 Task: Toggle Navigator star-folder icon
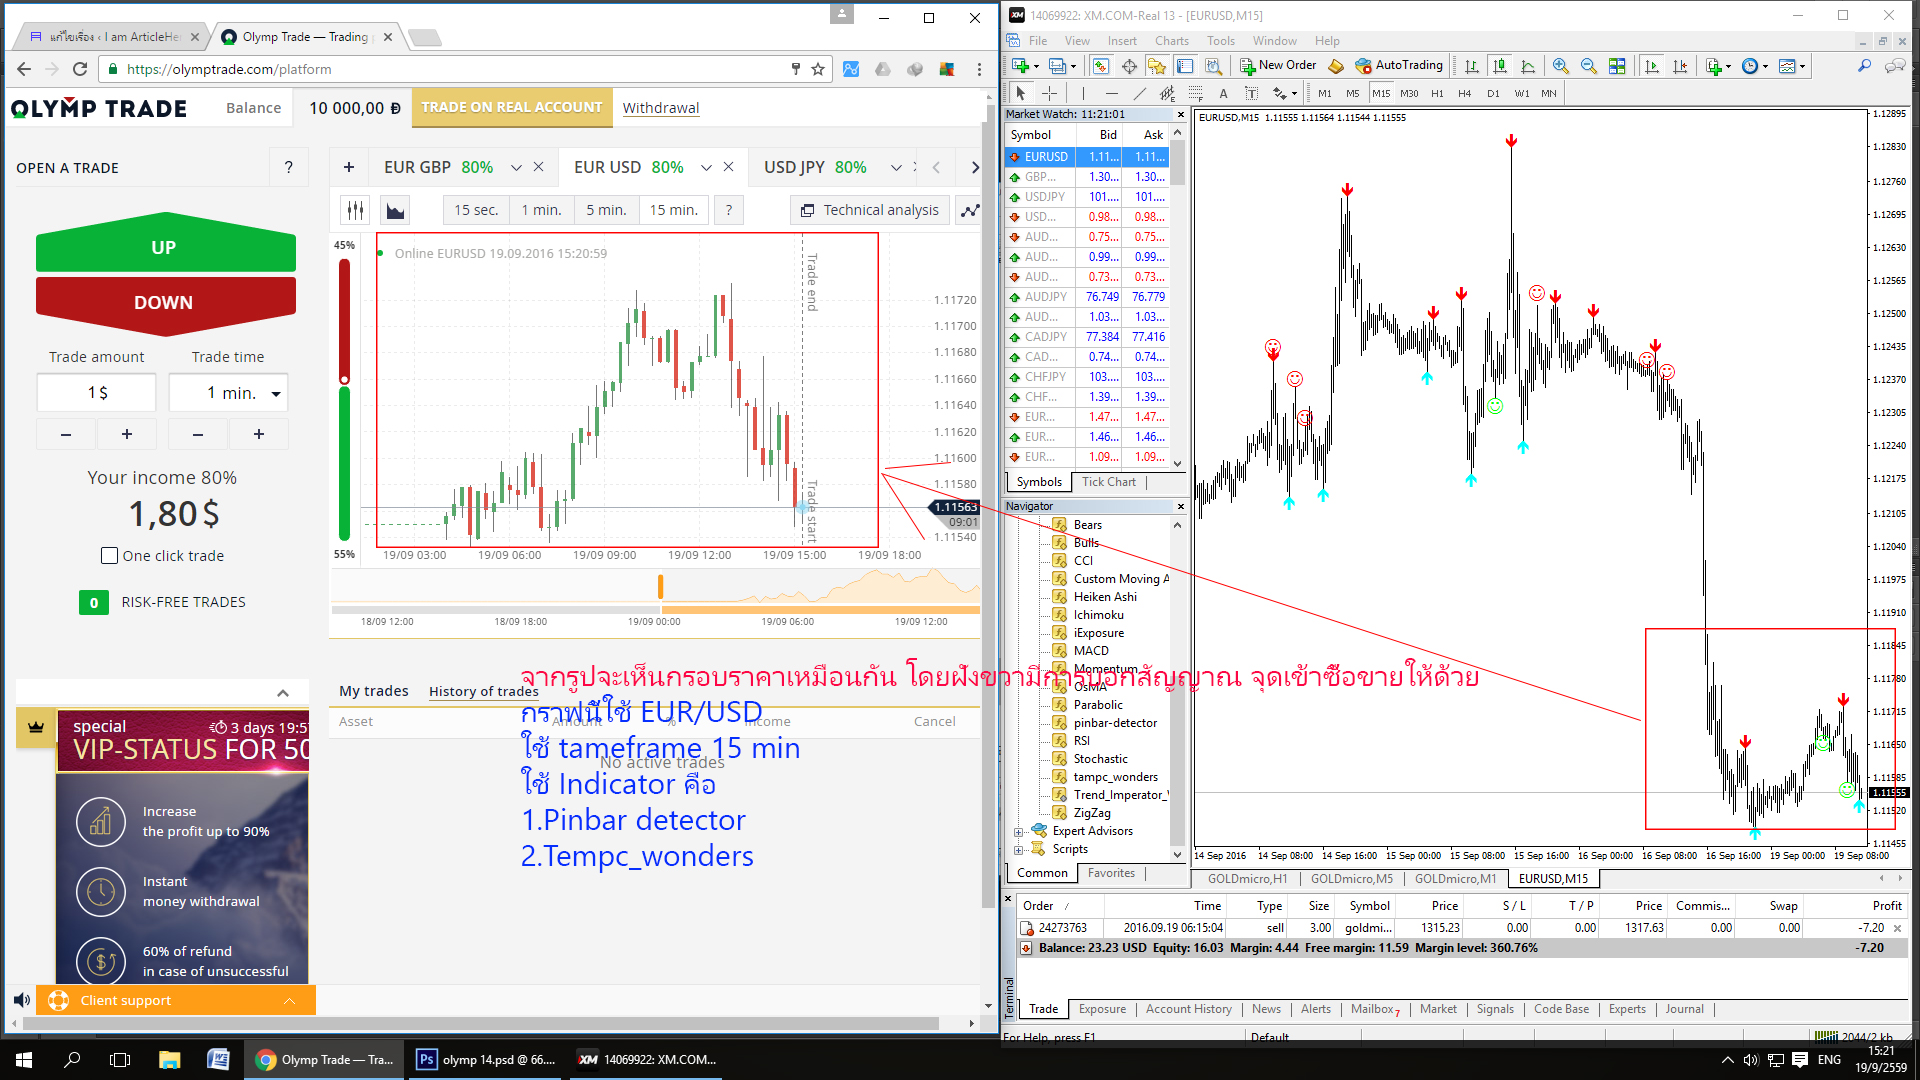coord(1157,66)
